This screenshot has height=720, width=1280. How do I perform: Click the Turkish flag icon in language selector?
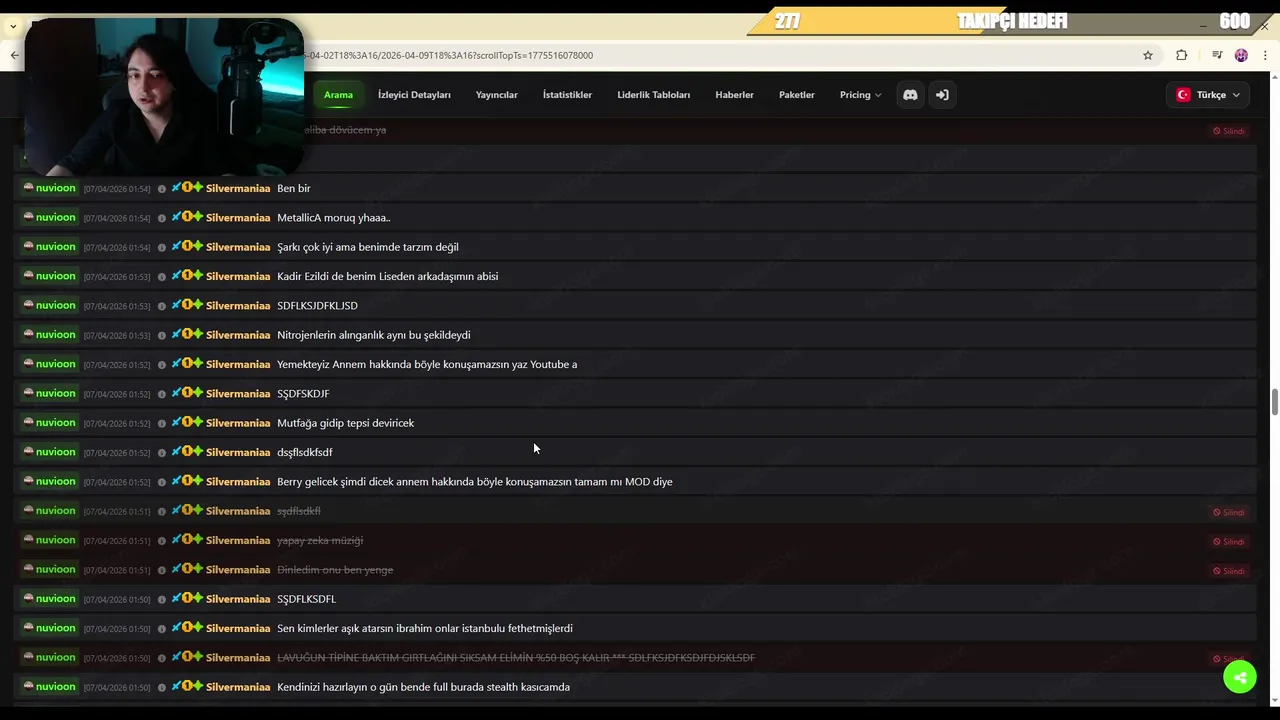tap(1183, 95)
